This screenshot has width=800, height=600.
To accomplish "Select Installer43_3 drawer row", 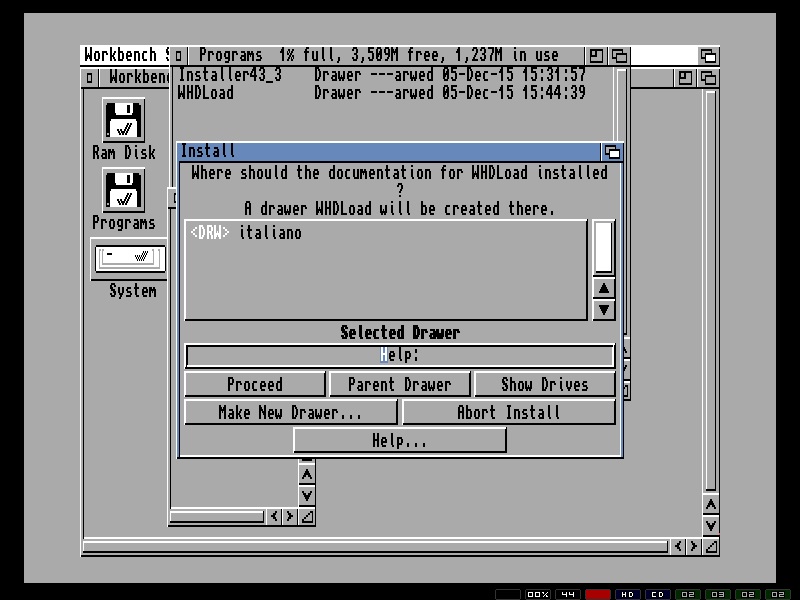I will click(x=382, y=75).
